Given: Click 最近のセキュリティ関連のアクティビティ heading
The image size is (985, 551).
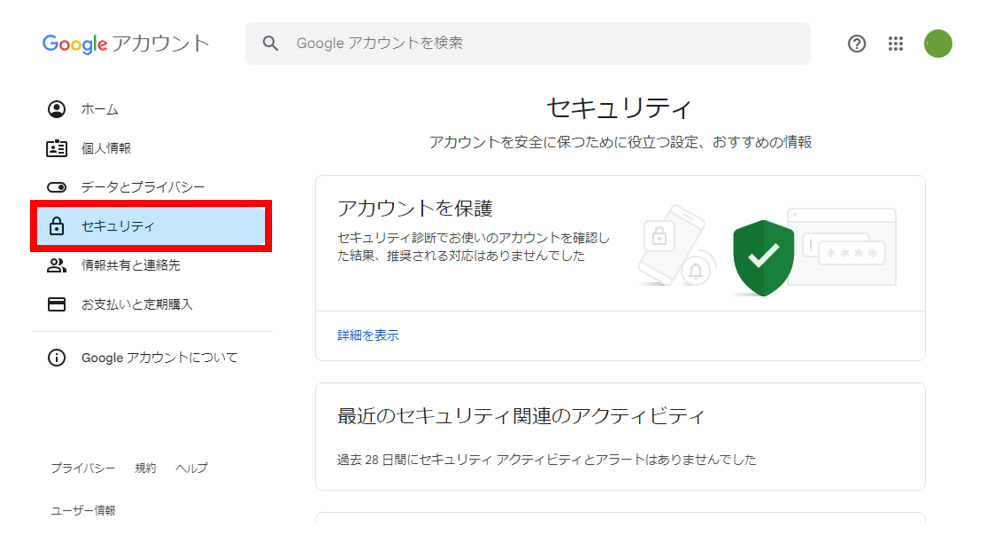Looking at the screenshot, I should [x=521, y=416].
